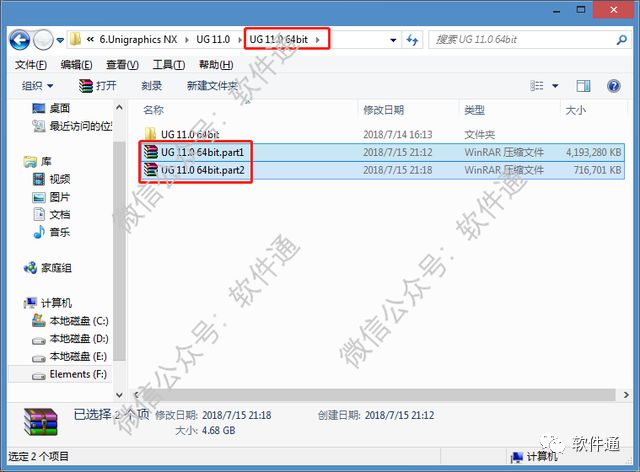
Task: Open the 编辑(E) menu
Action: [x=76, y=65]
